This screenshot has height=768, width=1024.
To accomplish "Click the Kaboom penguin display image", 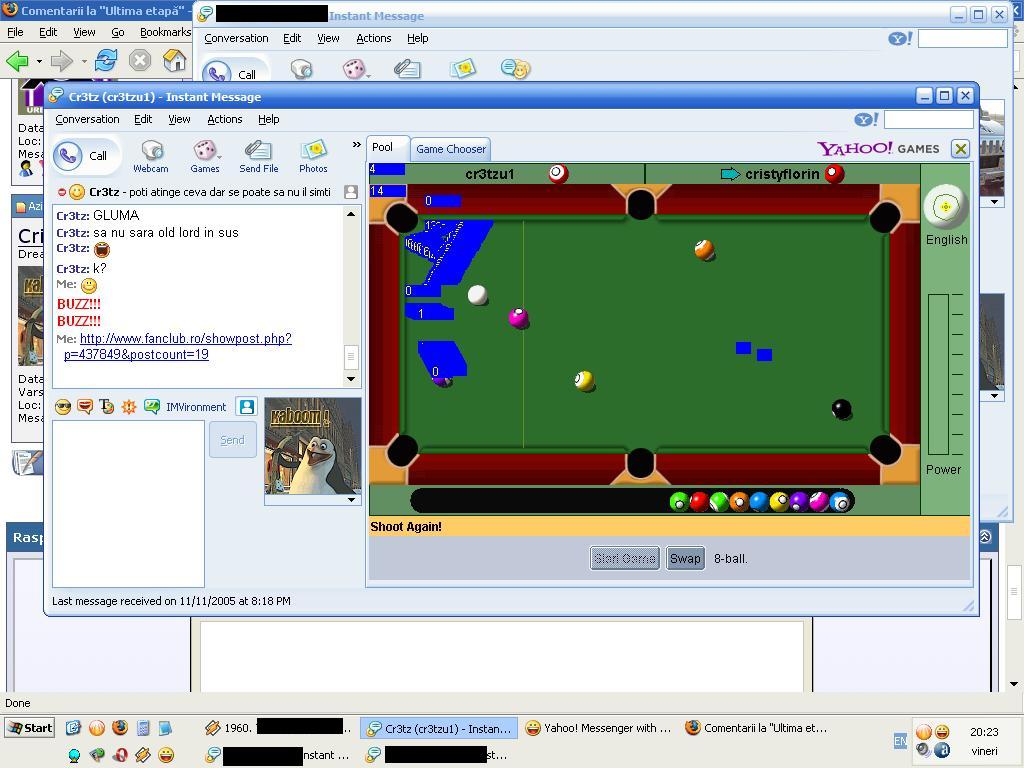I will 312,445.
